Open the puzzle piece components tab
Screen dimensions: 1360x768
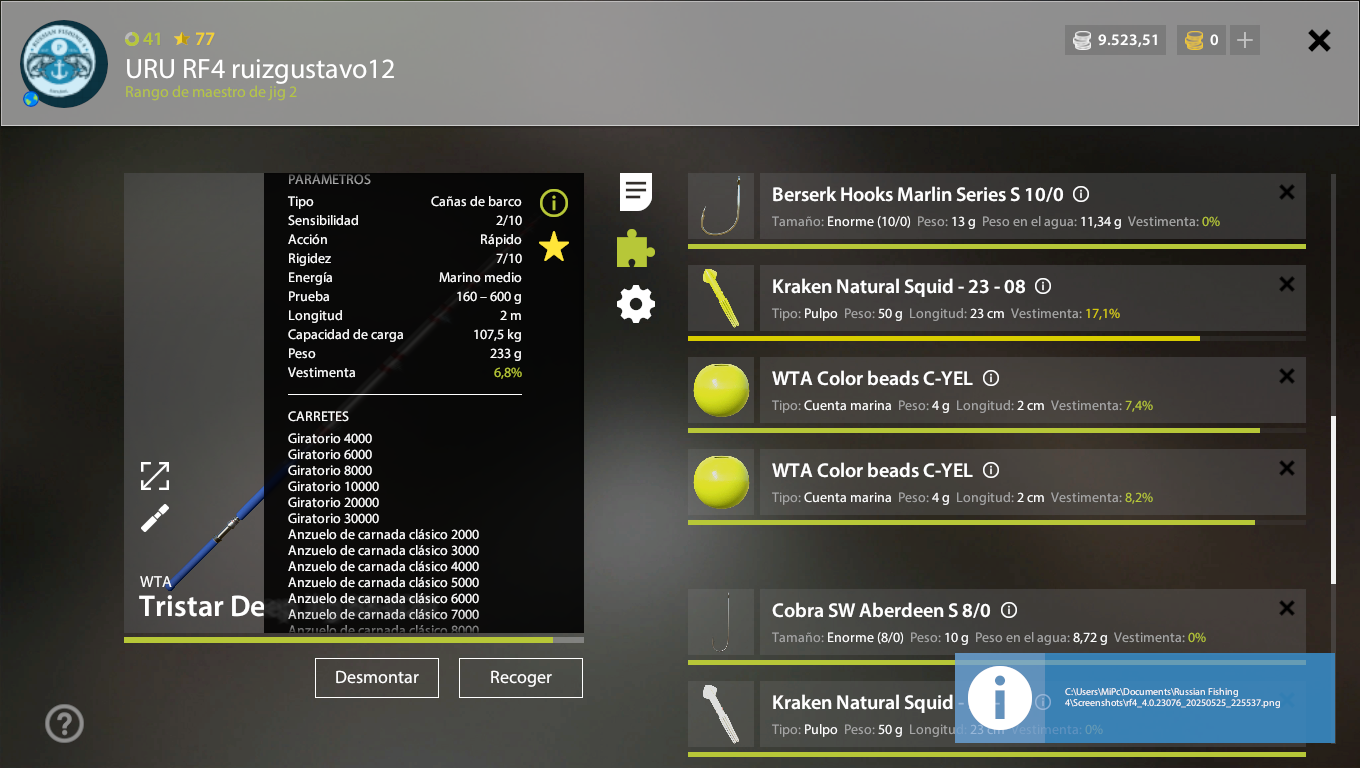[635, 248]
